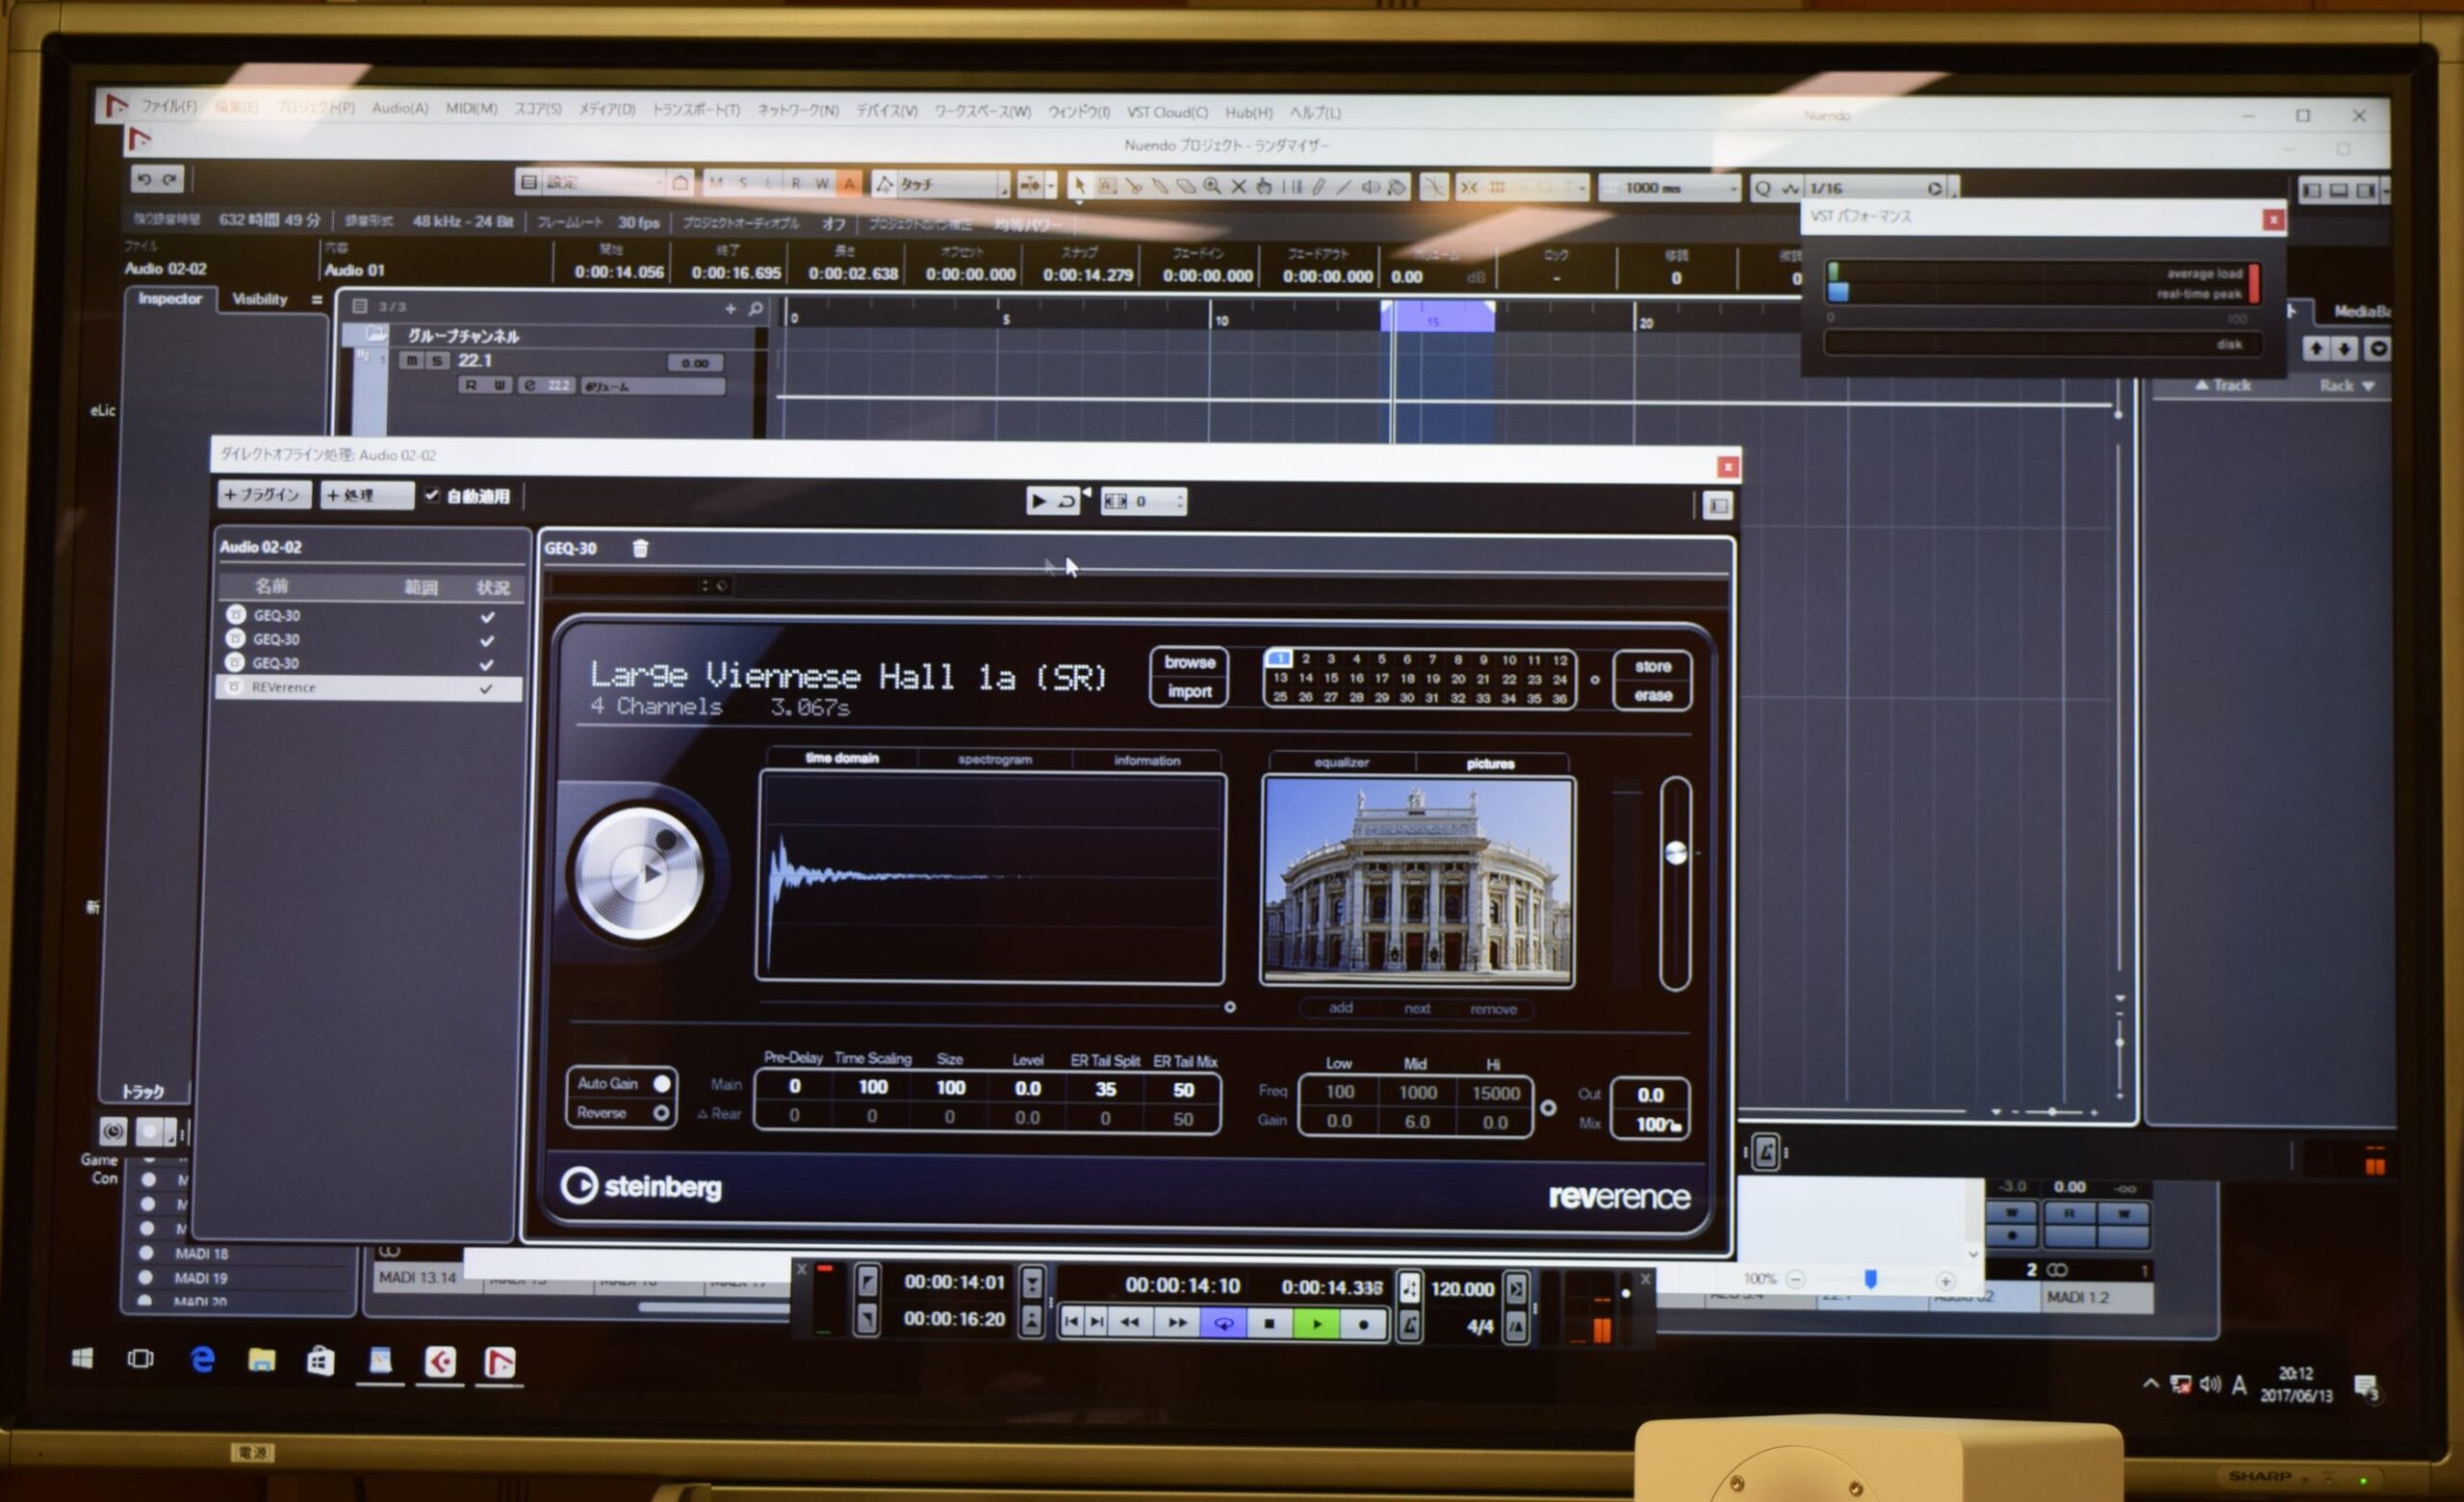Toggle the Auto Gain radio in REVerence
Viewport: 2464px width, 1502px height.
pos(661,1083)
